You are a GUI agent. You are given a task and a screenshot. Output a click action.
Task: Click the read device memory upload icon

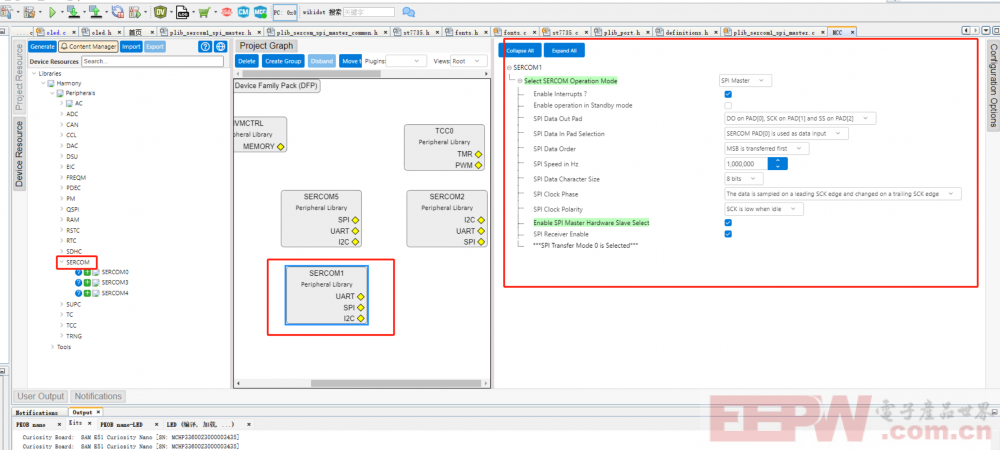coord(94,11)
